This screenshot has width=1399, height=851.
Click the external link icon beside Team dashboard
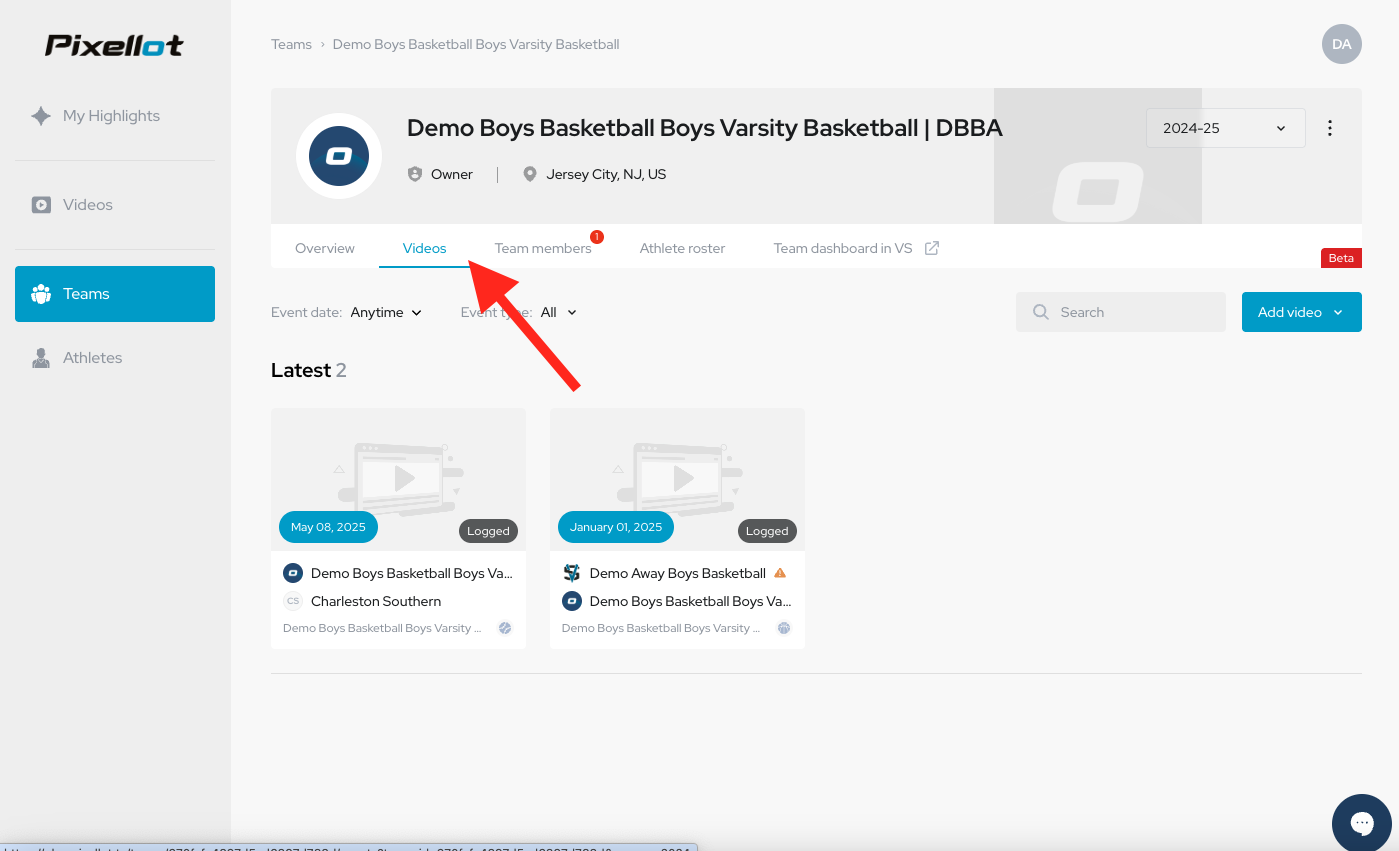[x=931, y=248]
